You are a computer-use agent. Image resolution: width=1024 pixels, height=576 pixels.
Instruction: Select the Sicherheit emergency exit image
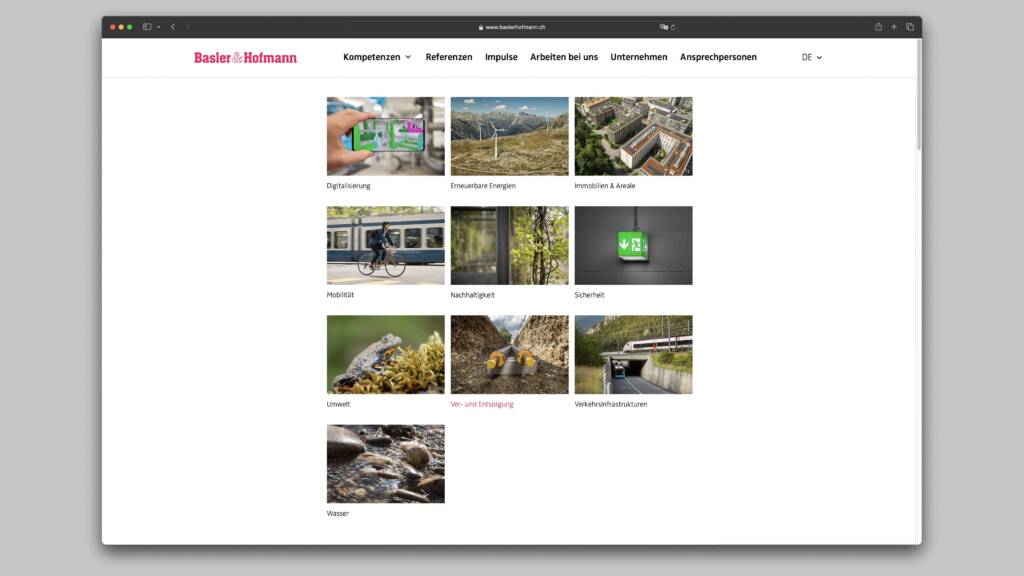pos(633,245)
